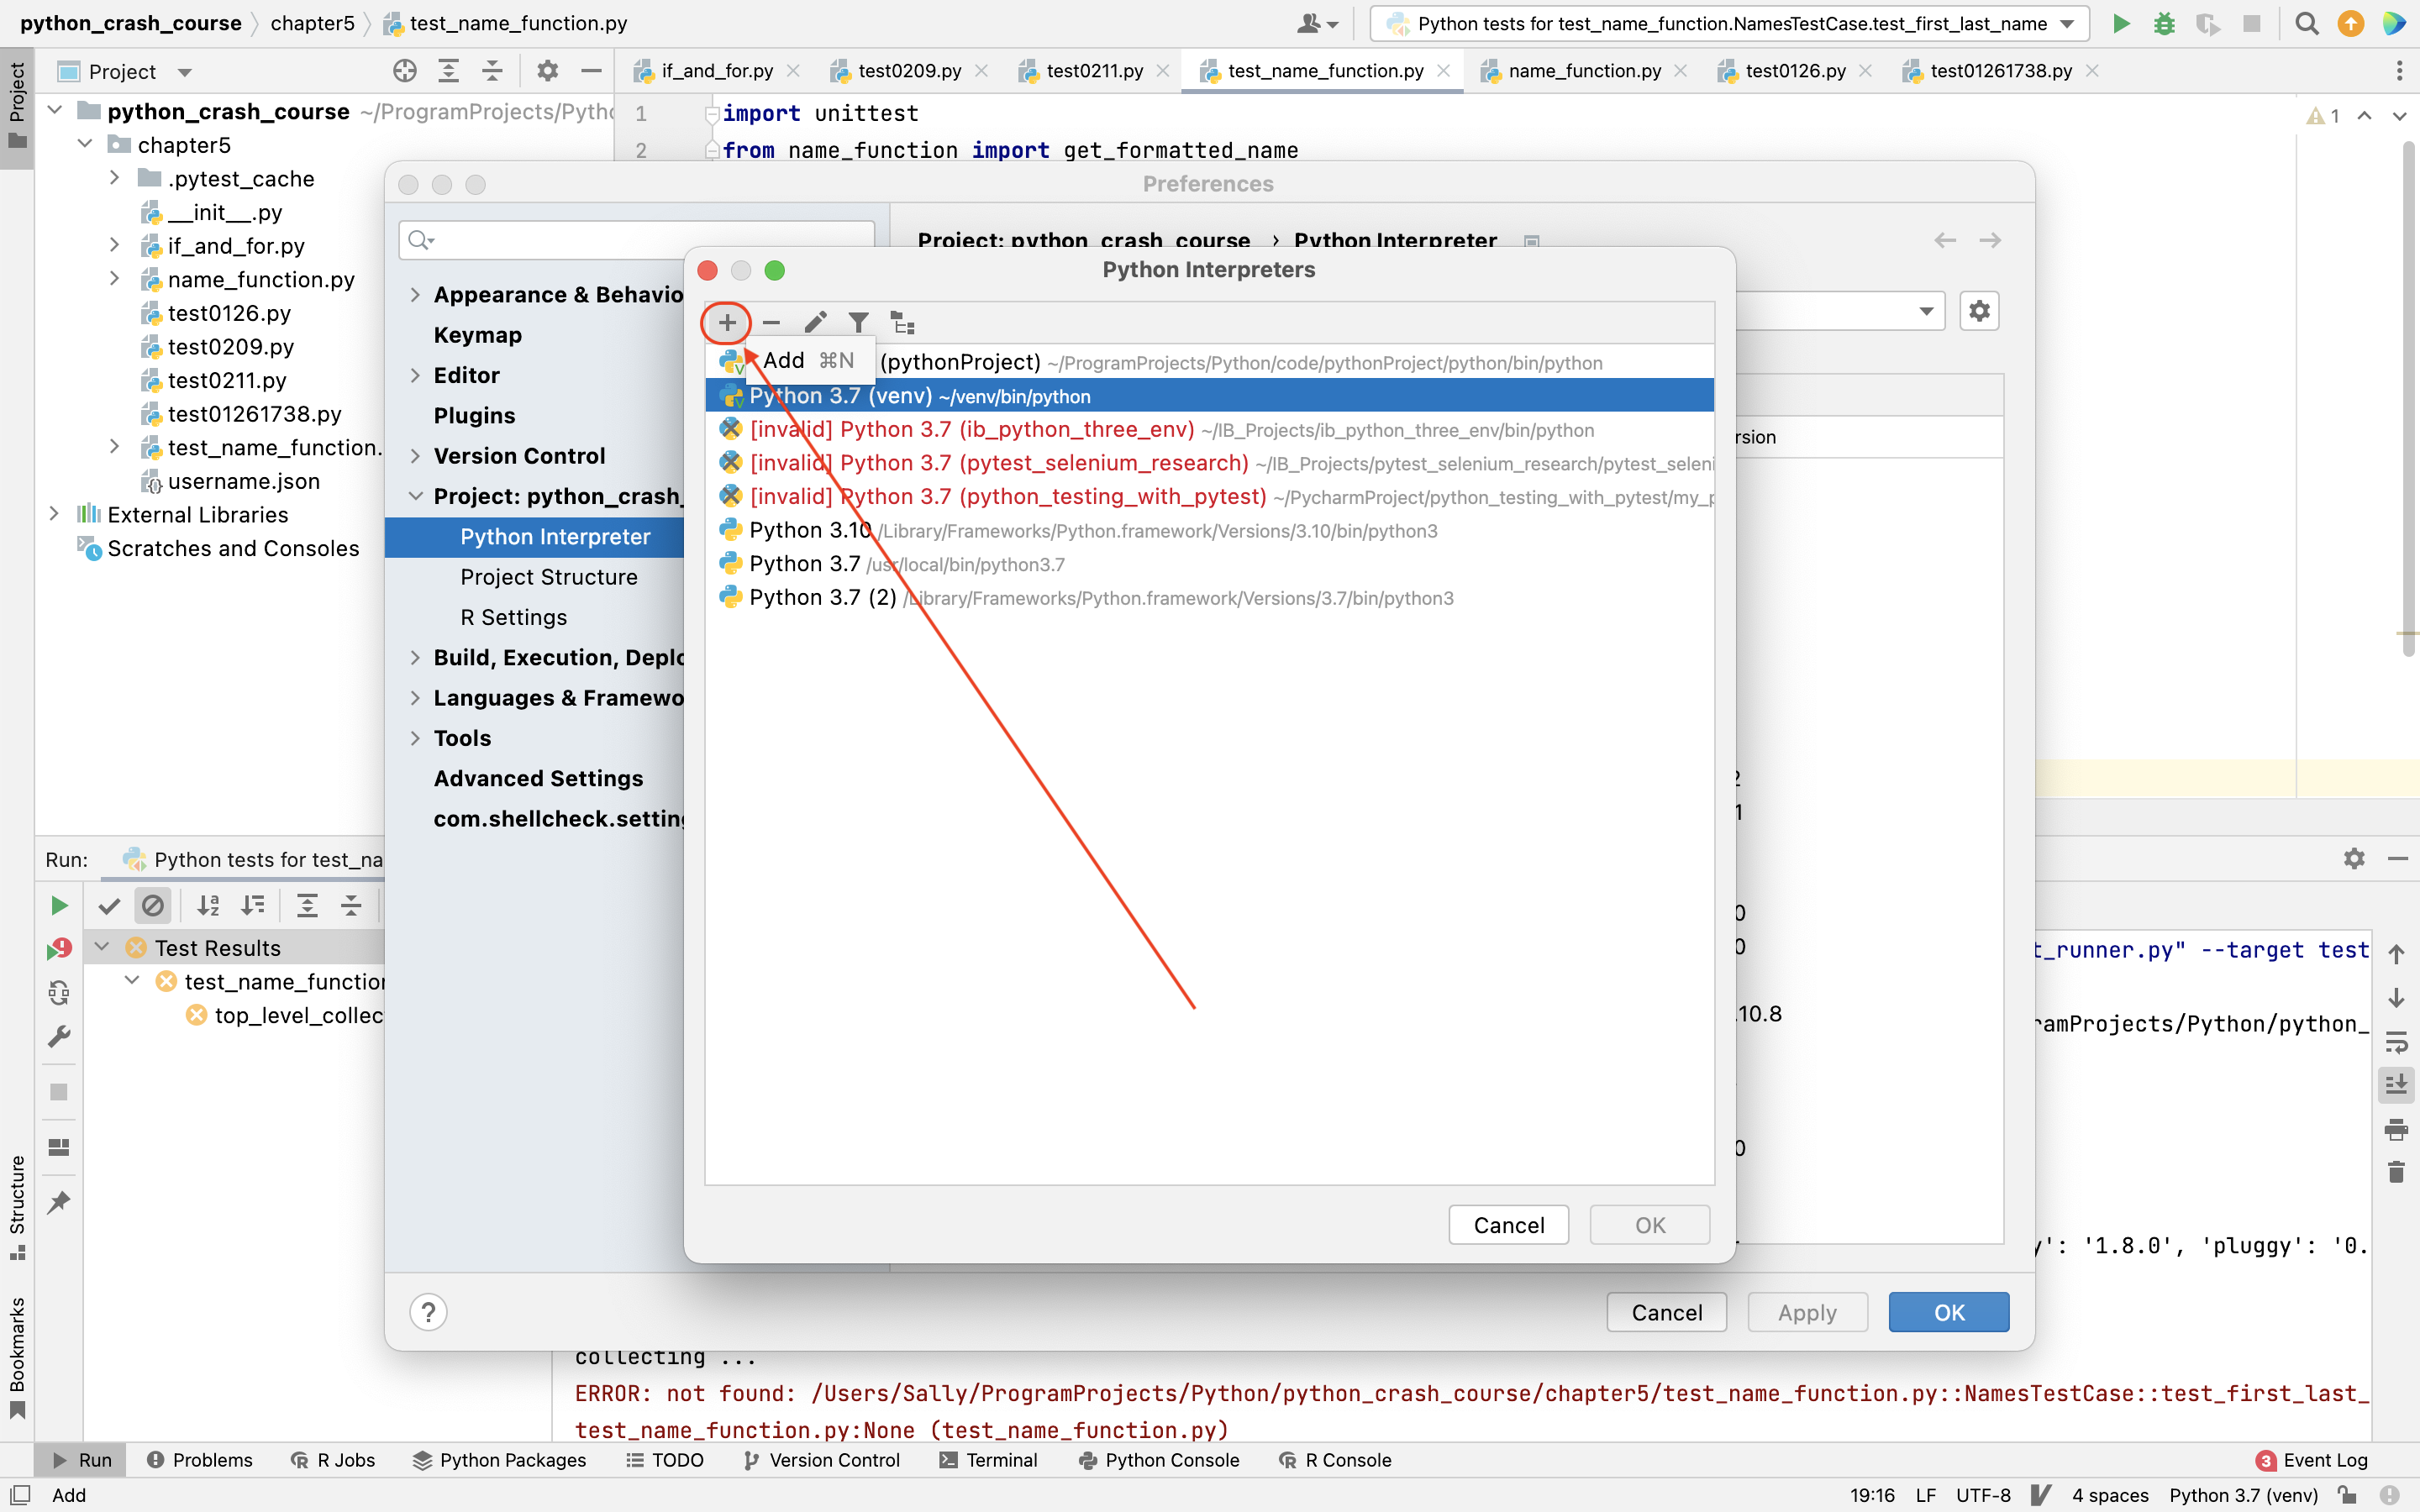Click the filter interpreters funnel icon
2420x1512 pixels.
point(858,323)
